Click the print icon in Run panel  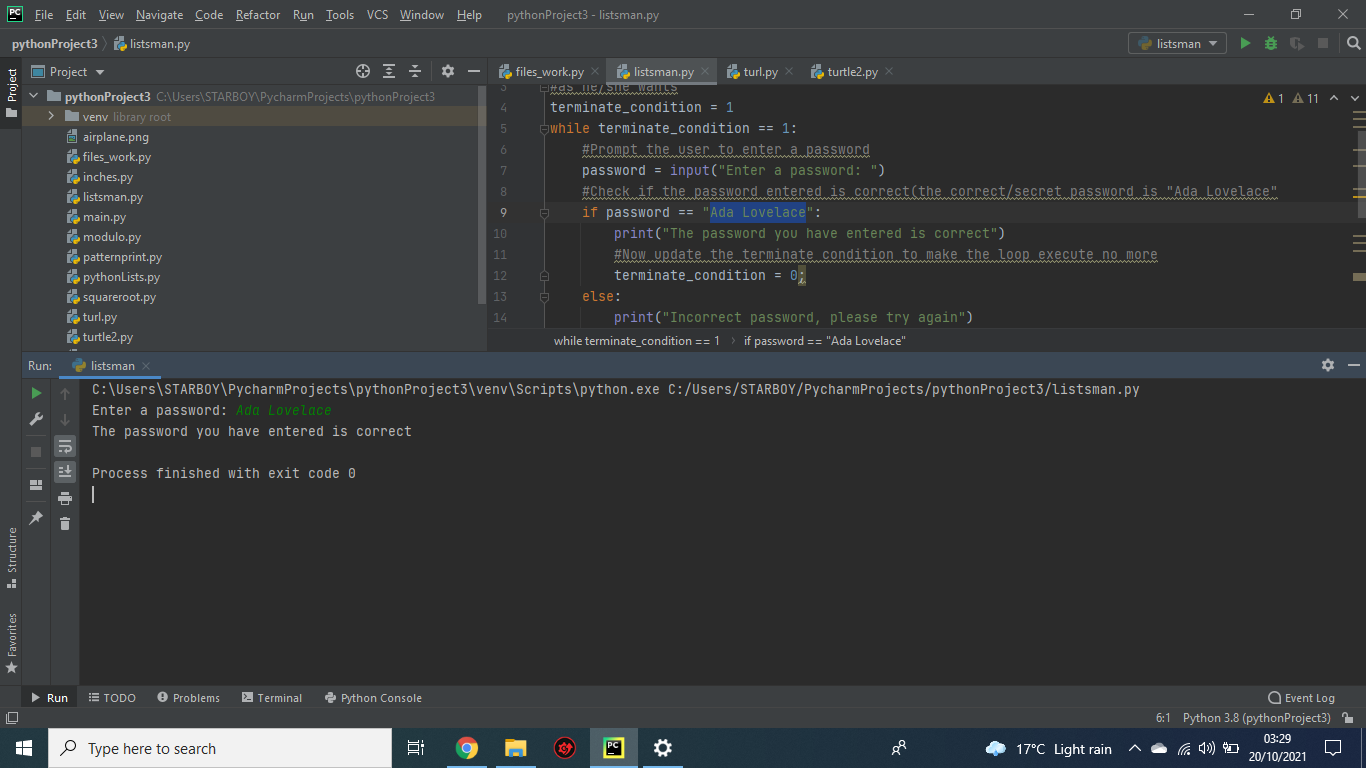pyautogui.click(x=65, y=498)
